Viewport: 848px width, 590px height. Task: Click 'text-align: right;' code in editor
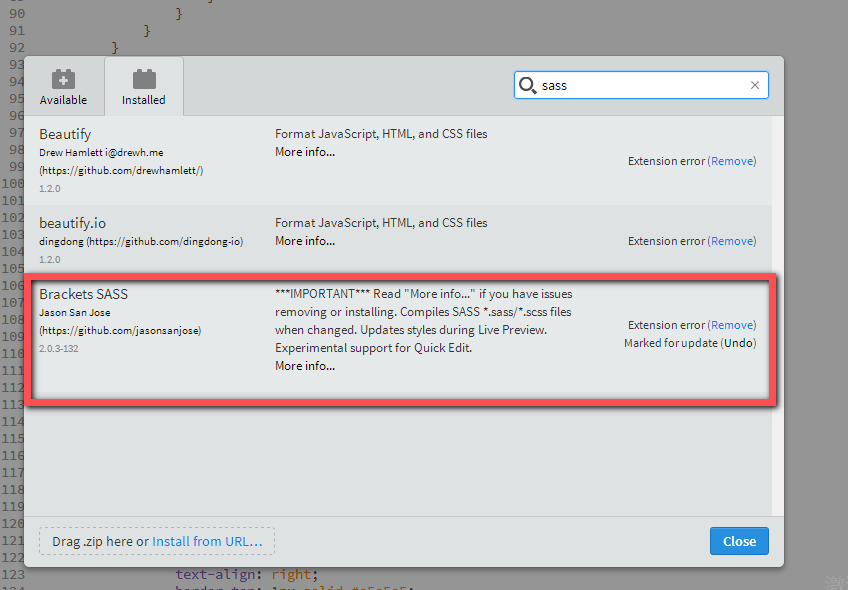pos(247,574)
